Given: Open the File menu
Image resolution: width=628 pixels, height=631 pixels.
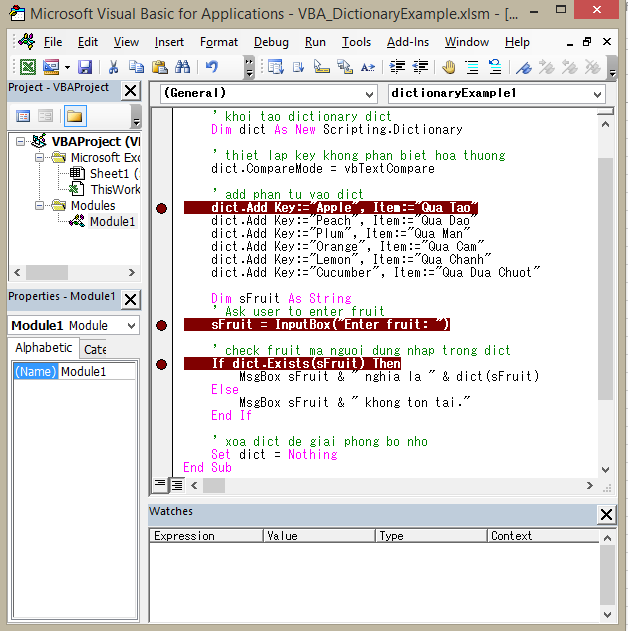Looking at the screenshot, I should (53, 42).
